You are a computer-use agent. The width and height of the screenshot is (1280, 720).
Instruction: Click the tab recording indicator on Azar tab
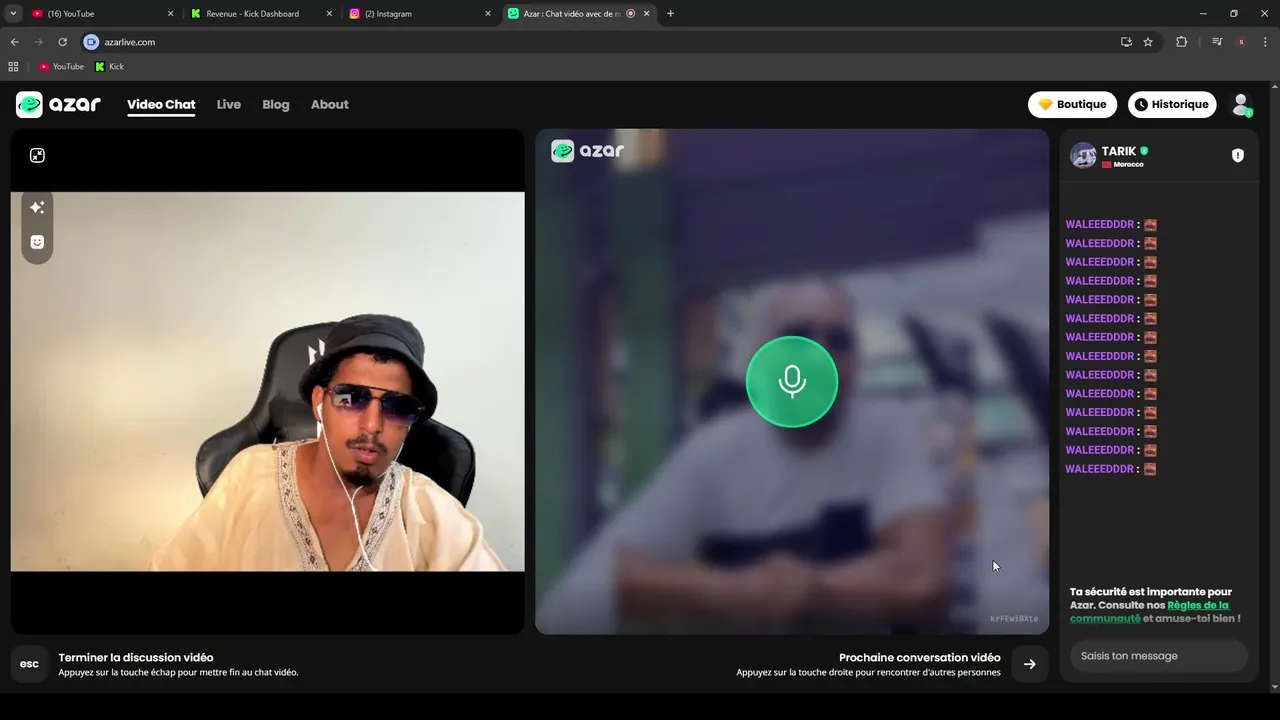[631, 14]
